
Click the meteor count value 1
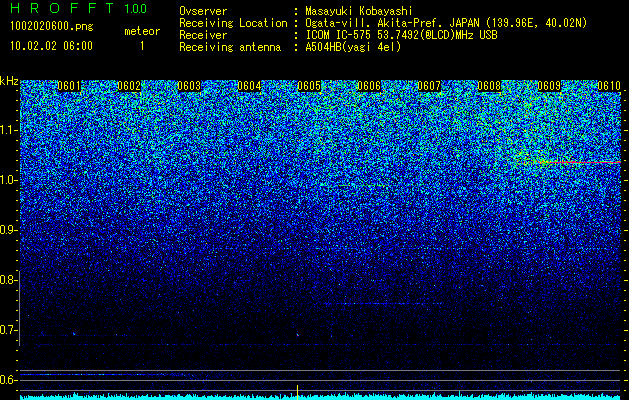coord(142,46)
